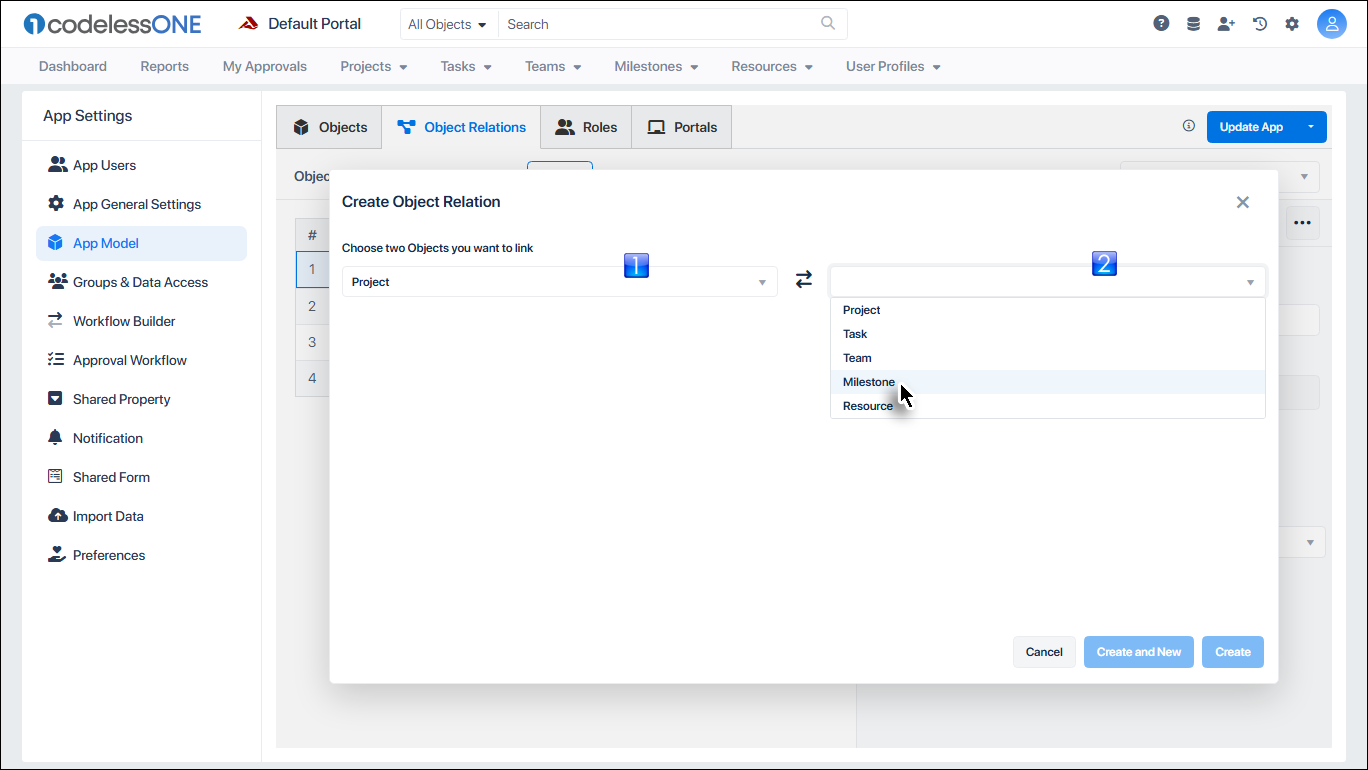Viewport: 1368px width, 770px height.
Task: Click the Cancel button
Action: [x=1044, y=652]
